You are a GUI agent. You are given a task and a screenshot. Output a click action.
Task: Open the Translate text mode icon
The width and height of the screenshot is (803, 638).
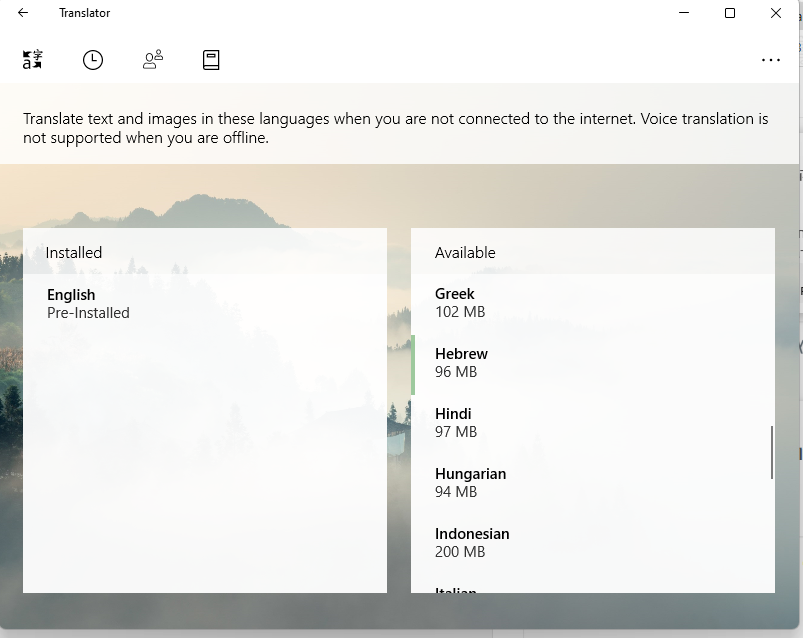33,60
